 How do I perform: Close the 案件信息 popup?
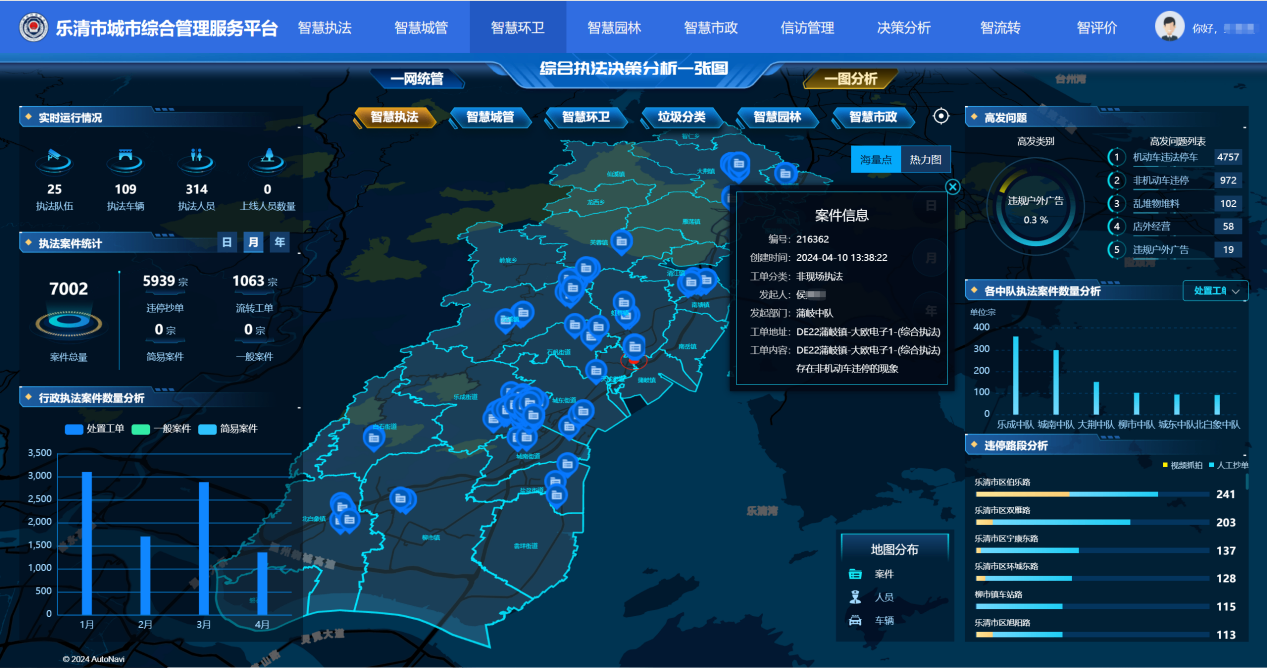coord(952,186)
